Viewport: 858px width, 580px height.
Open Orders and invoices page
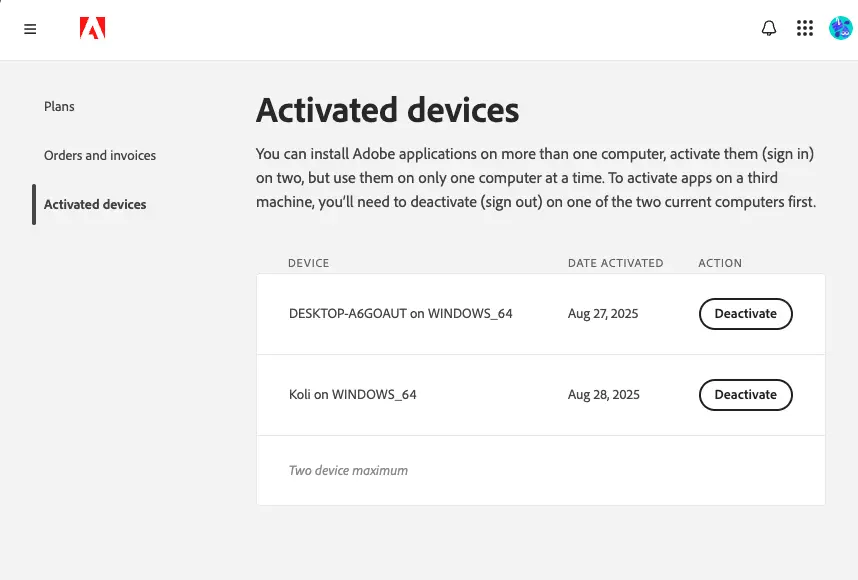coord(100,156)
